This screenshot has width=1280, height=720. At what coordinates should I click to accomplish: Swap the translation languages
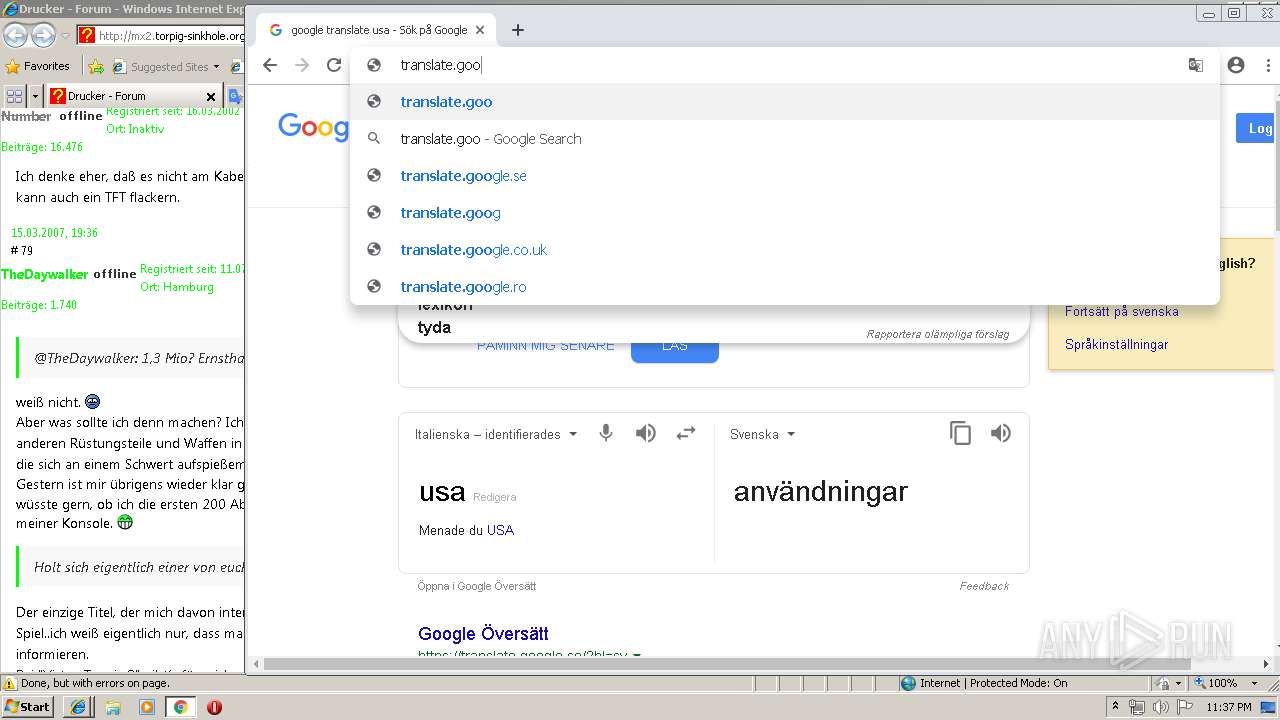coord(686,433)
